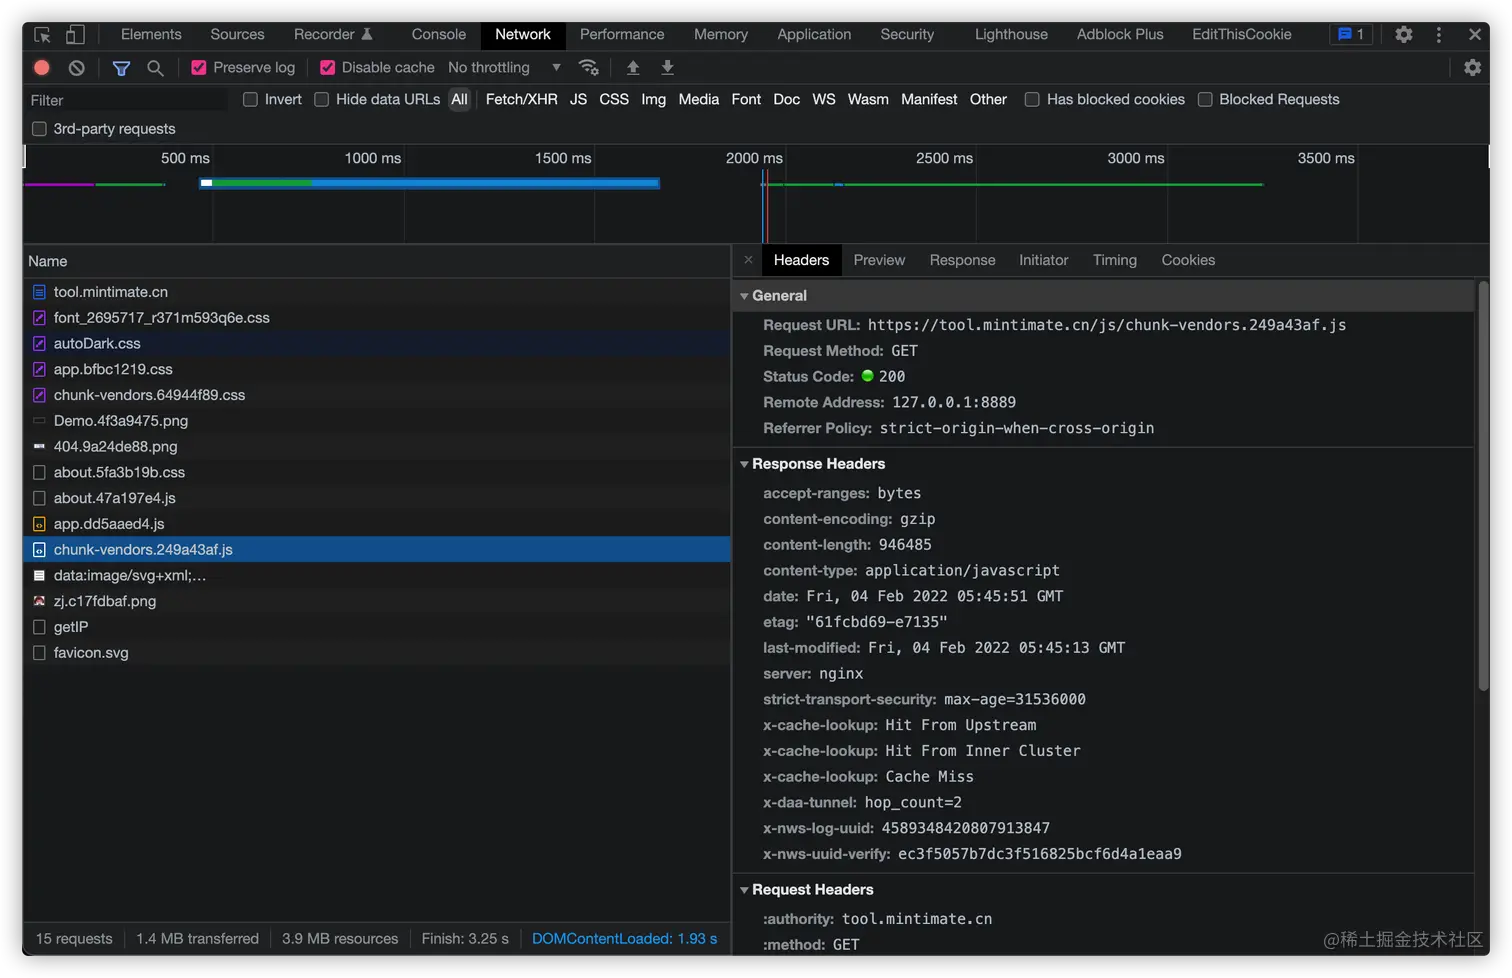Open the network search magnifier
The height and width of the screenshot is (978, 1512).
point(155,68)
